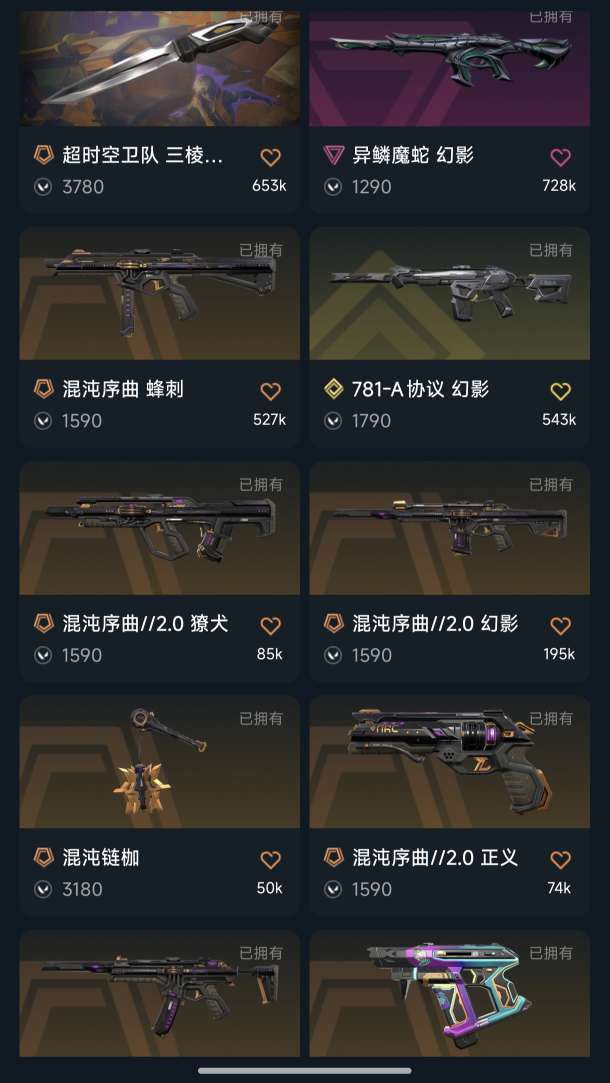Screen dimensions: 610x1083
Task: Select the 混沌序曲//2.0 正义 revolver image
Action: (x=450, y=762)
